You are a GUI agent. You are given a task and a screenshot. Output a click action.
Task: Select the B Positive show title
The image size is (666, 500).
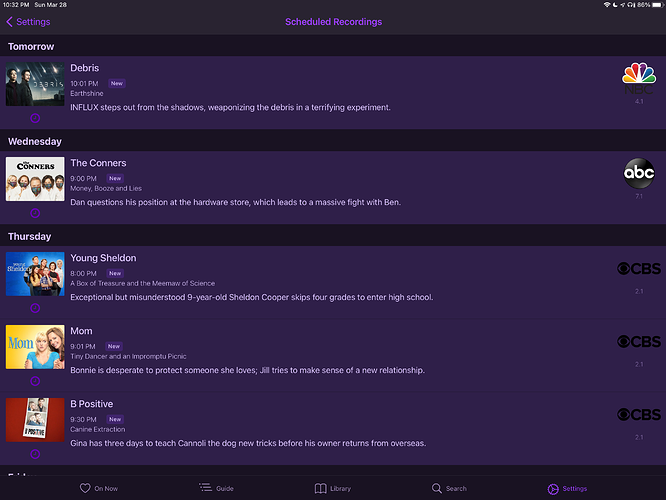(x=90, y=404)
